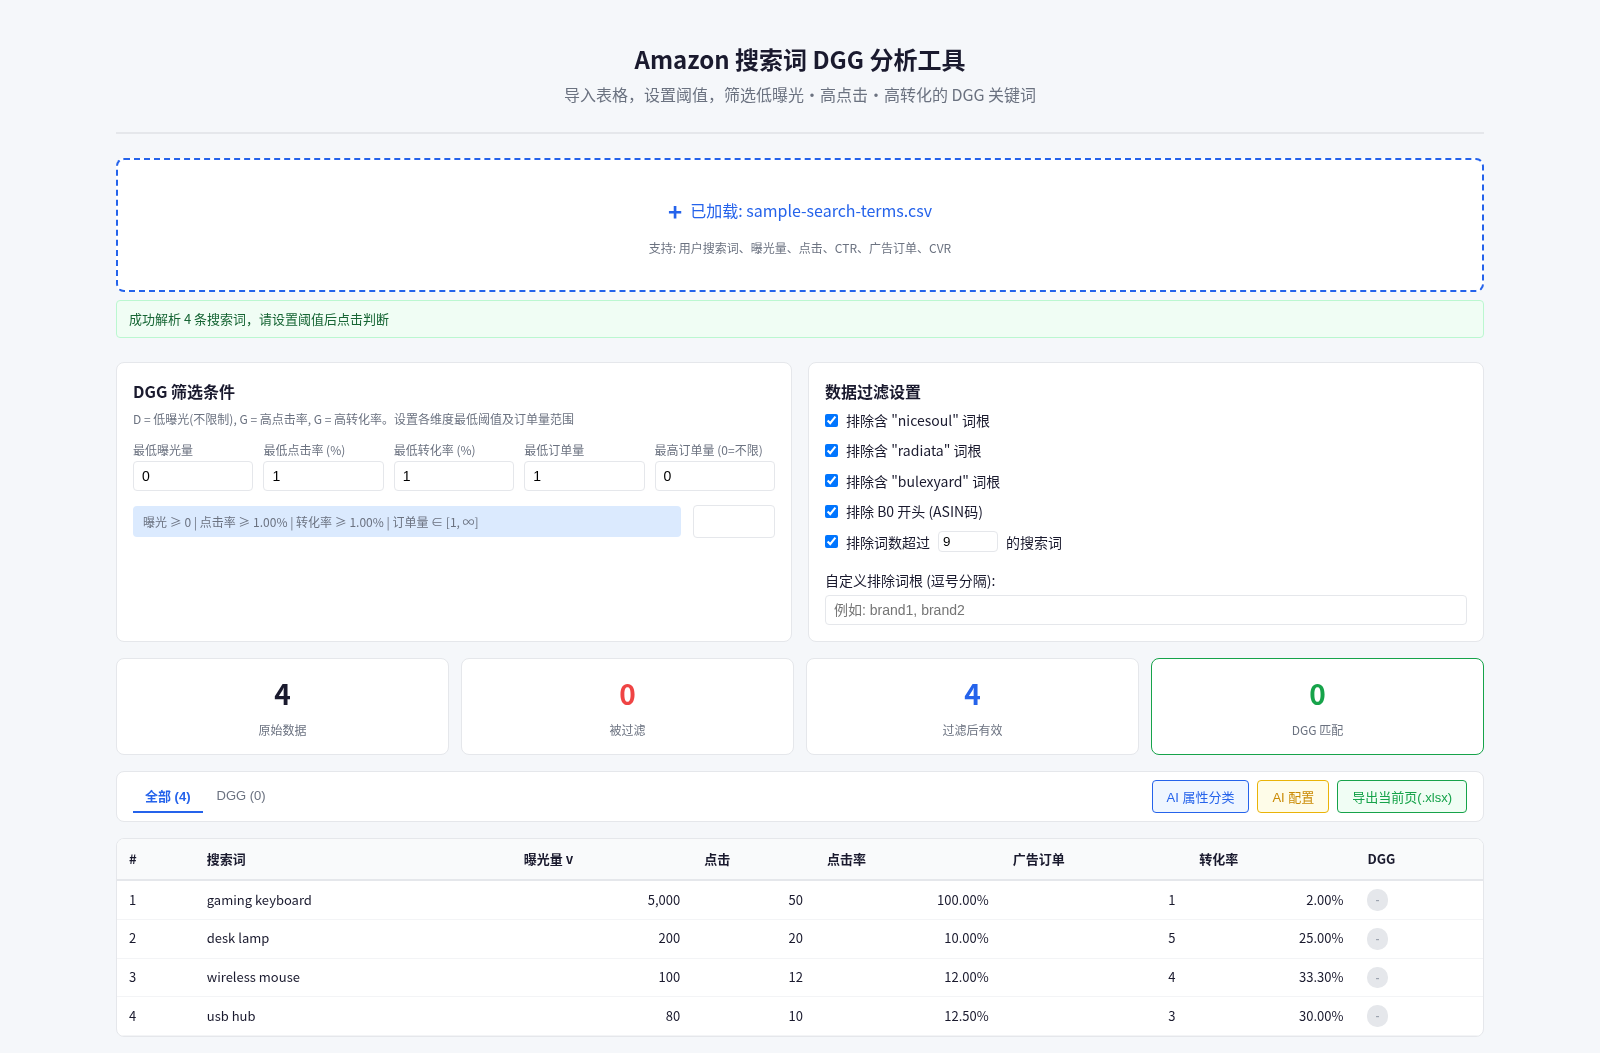Click the 2.00% conversion rate value
This screenshot has height=1053, width=1600.
coord(1325,900)
